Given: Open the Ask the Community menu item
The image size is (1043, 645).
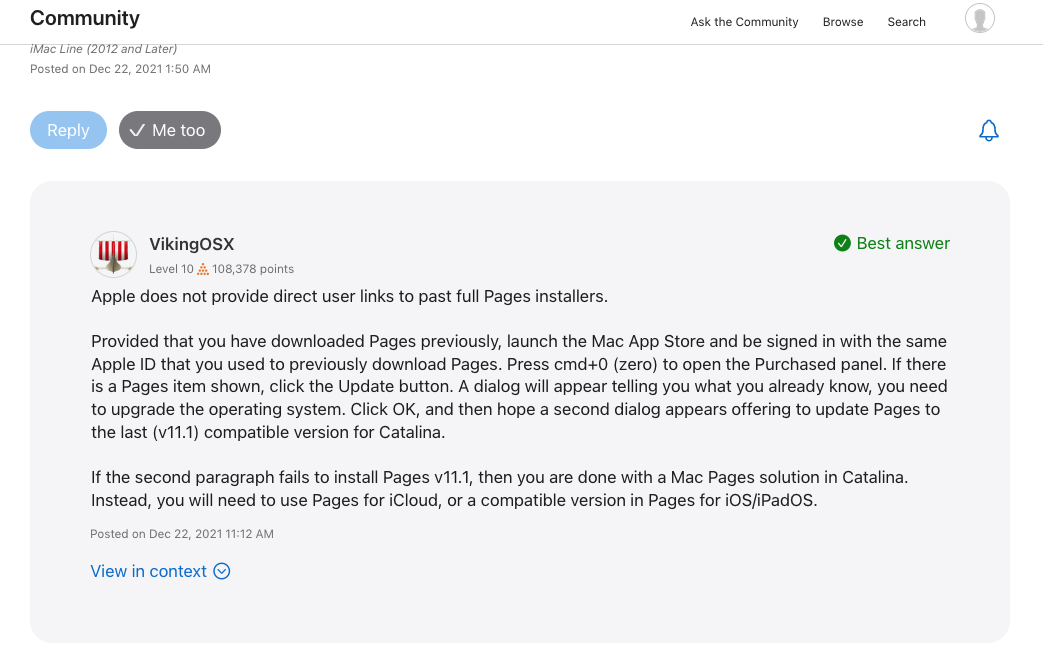Looking at the screenshot, I should click(x=744, y=22).
